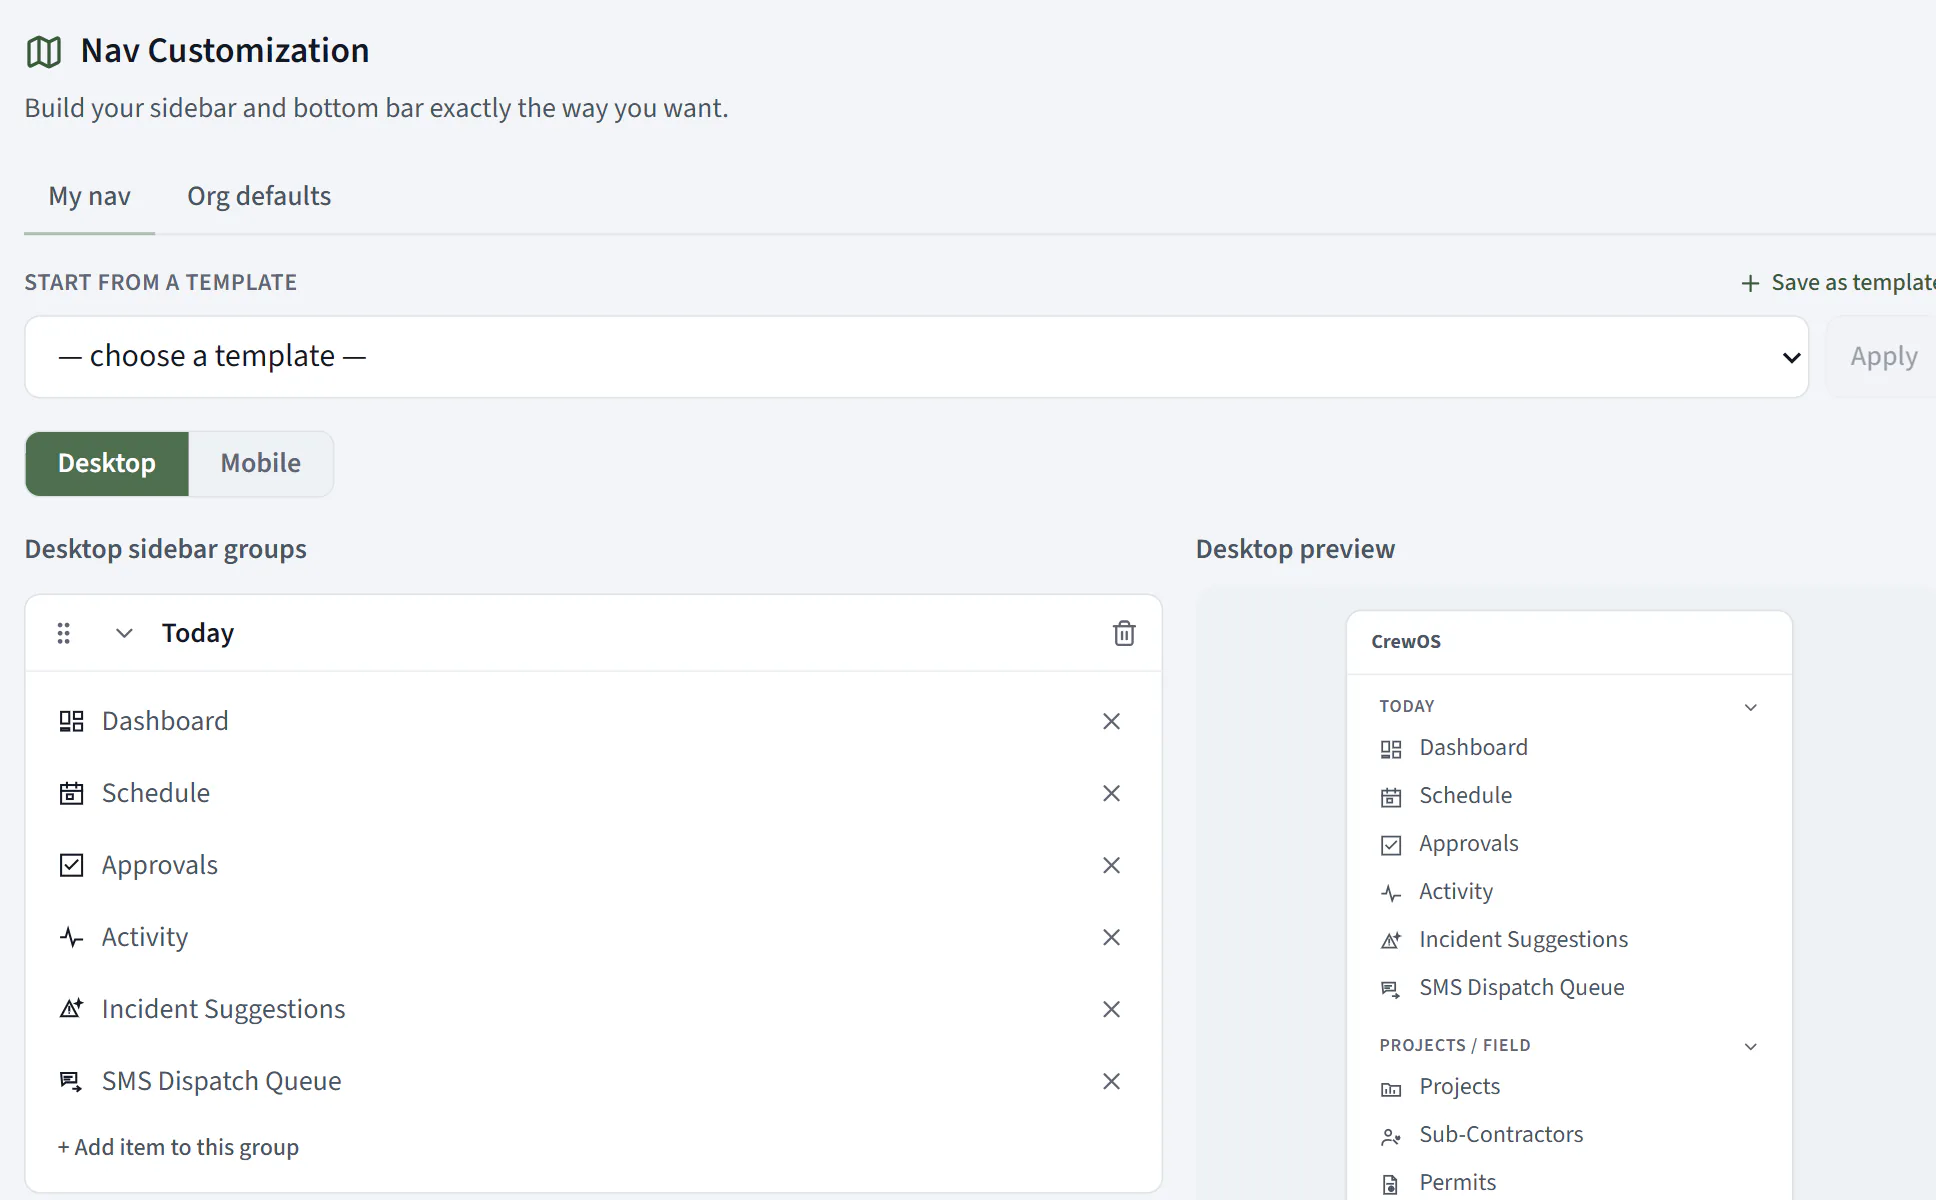Remove Dashboard from the Today group
This screenshot has height=1200, width=1936.
point(1111,721)
